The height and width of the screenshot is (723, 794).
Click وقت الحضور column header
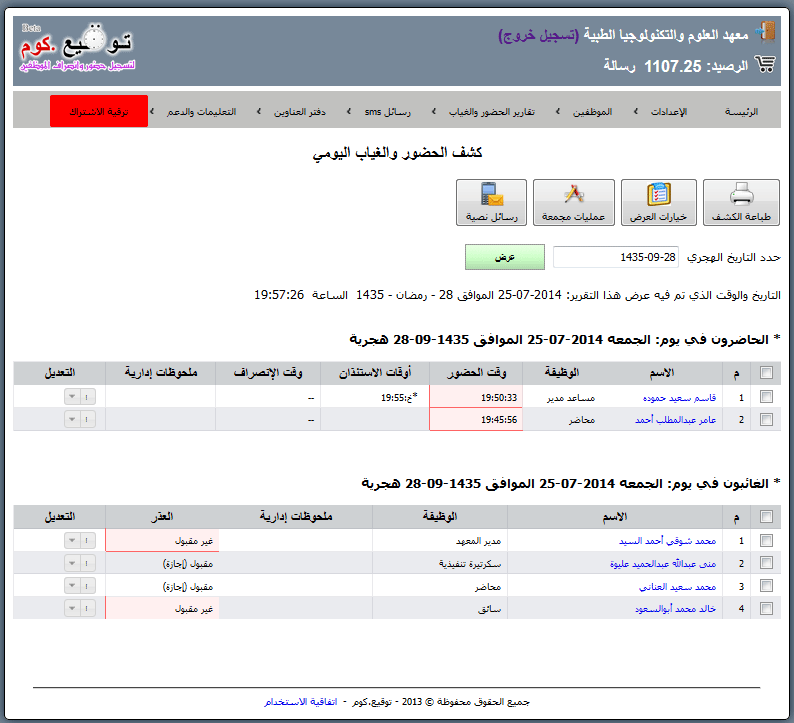tap(476, 373)
